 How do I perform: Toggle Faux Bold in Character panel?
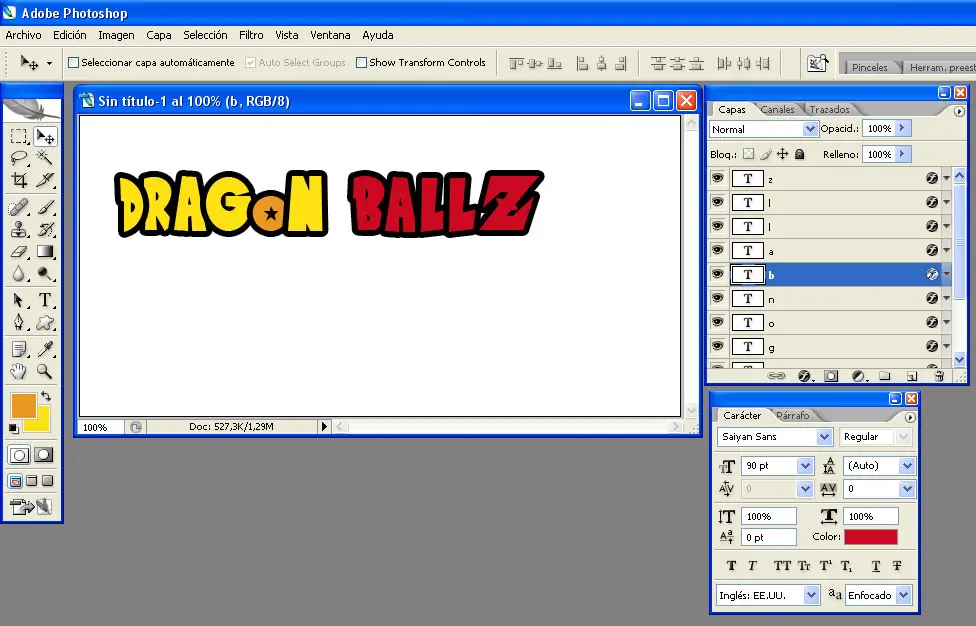point(731,566)
